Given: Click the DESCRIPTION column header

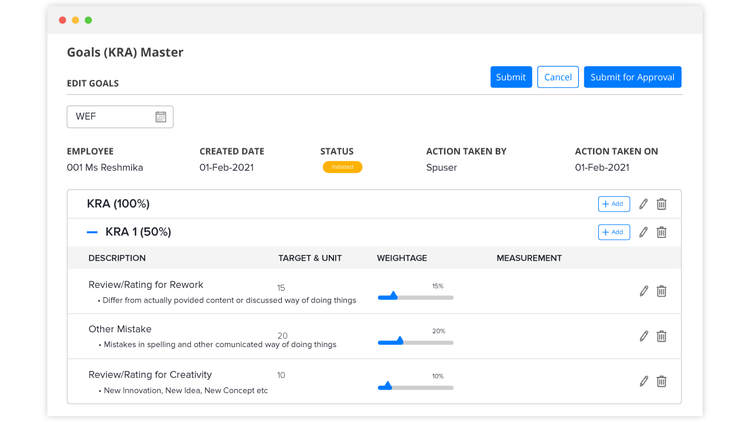Looking at the screenshot, I should (x=117, y=258).
